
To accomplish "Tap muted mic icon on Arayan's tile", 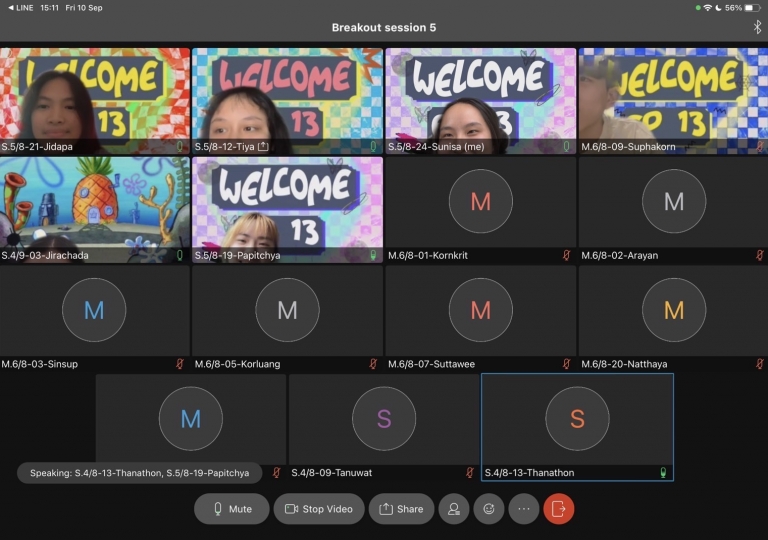I will click(760, 255).
